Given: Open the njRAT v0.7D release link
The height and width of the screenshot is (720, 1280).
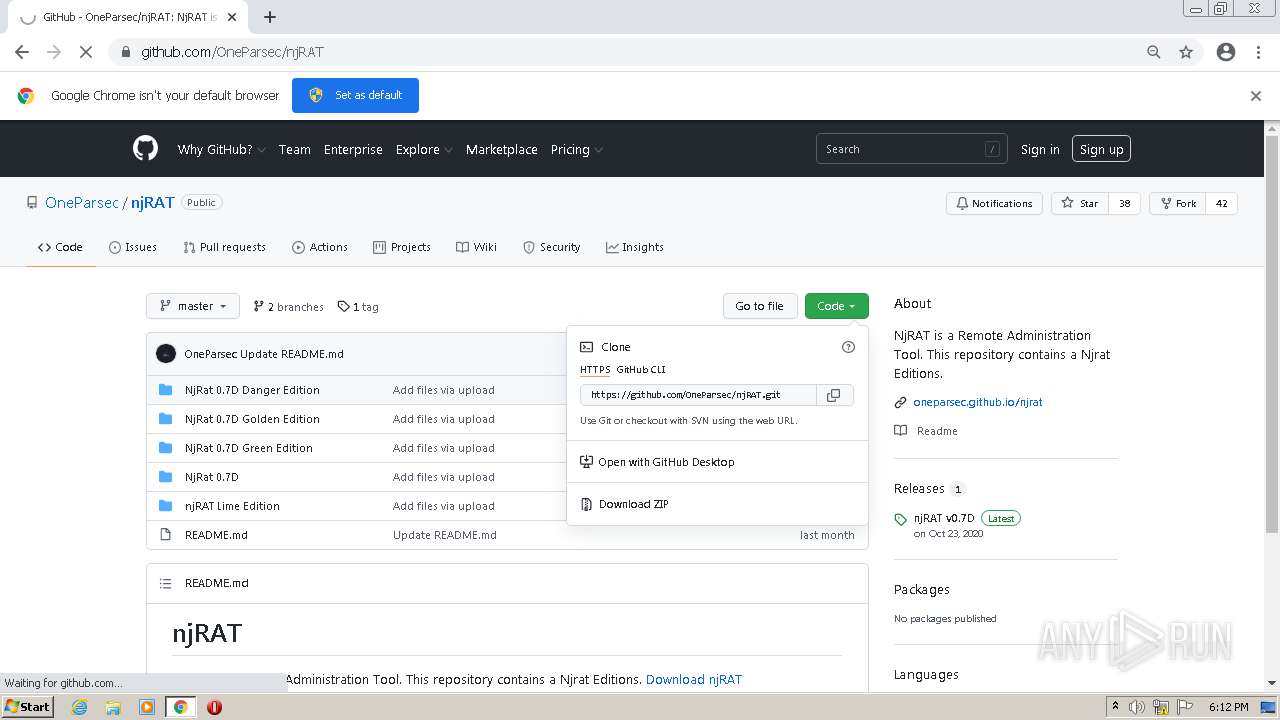Looking at the screenshot, I should pos(944,518).
